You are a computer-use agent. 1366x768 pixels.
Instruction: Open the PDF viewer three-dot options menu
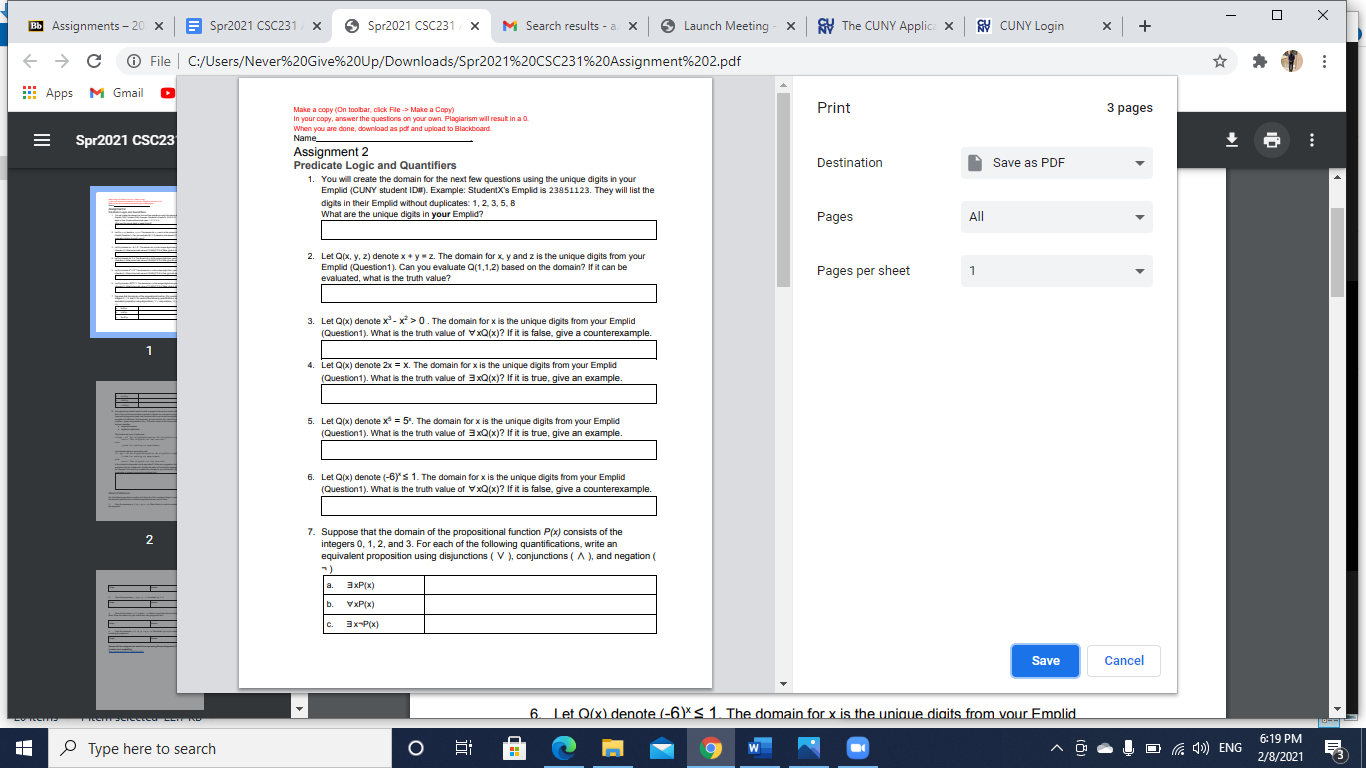tap(1312, 140)
